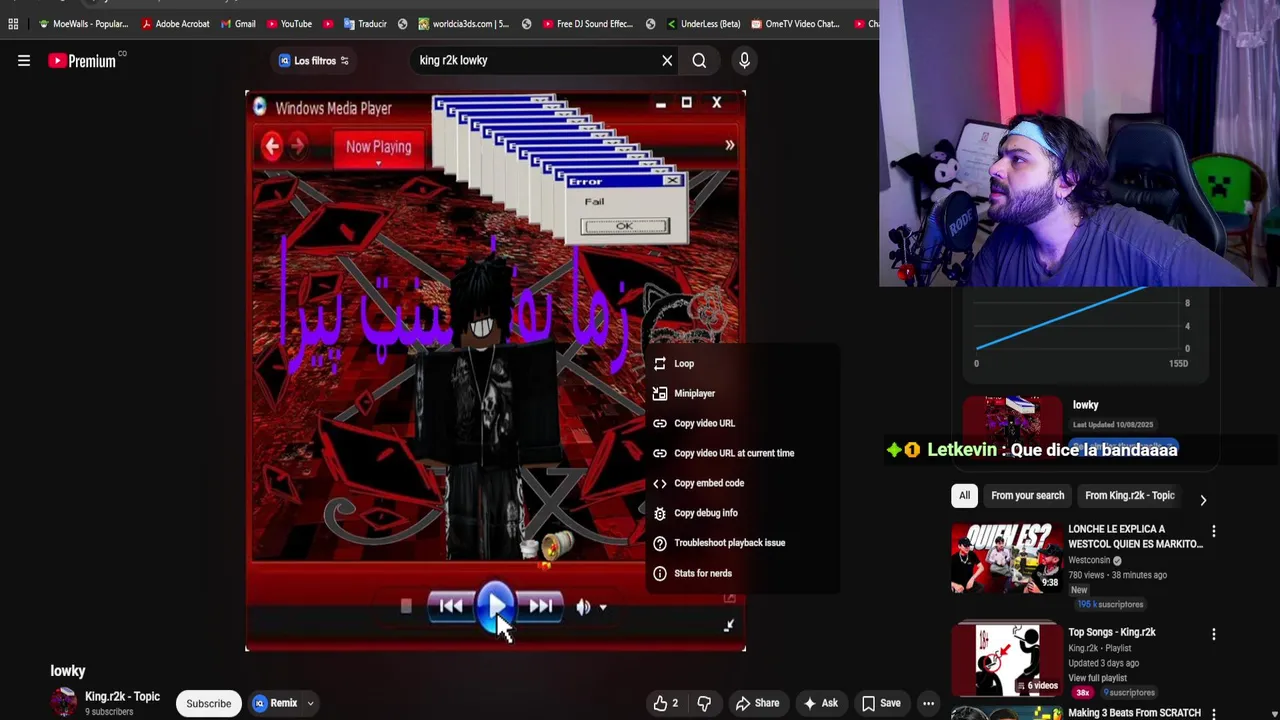
Task: Open the Free DJ Sound Effects bookmark
Action: (587, 24)
